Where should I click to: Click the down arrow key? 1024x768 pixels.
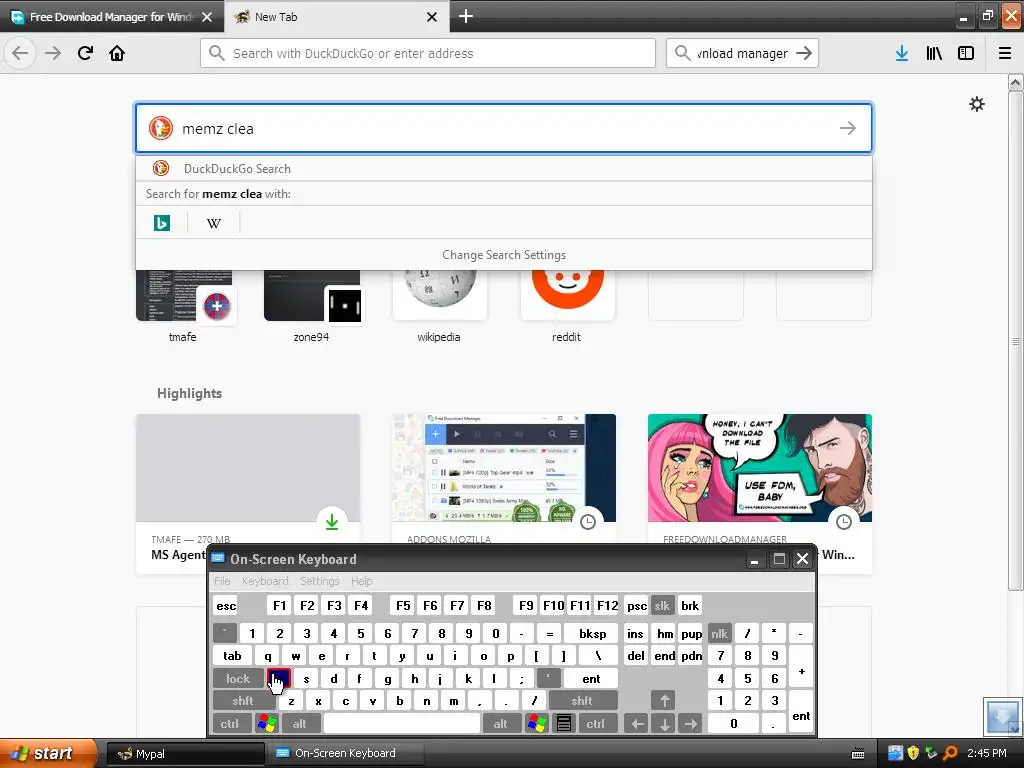tap(664, 724)
